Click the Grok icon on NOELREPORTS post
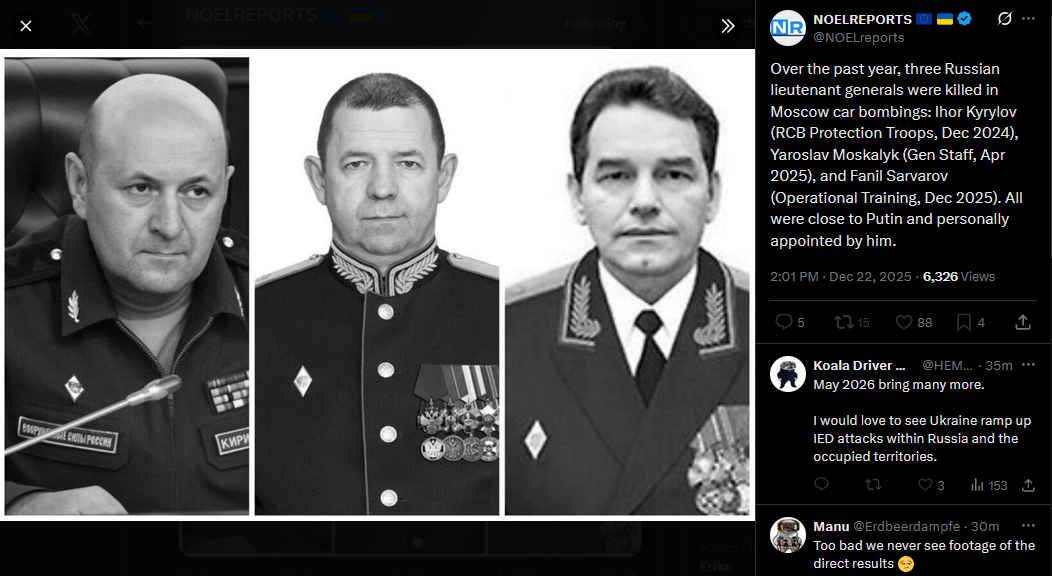 click(1004, 19)
